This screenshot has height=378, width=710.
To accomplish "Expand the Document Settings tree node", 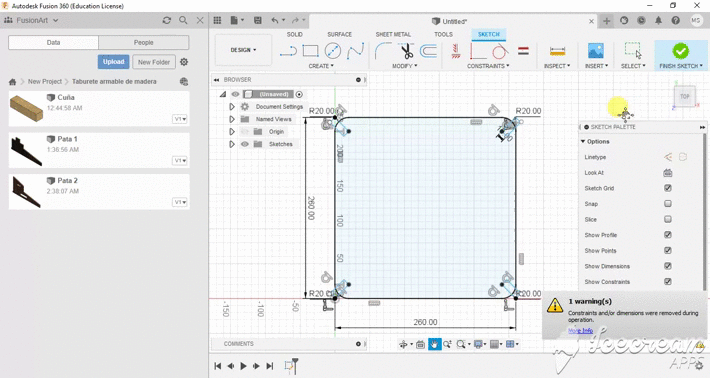I will pyautogui.click(x=232, y=107).
